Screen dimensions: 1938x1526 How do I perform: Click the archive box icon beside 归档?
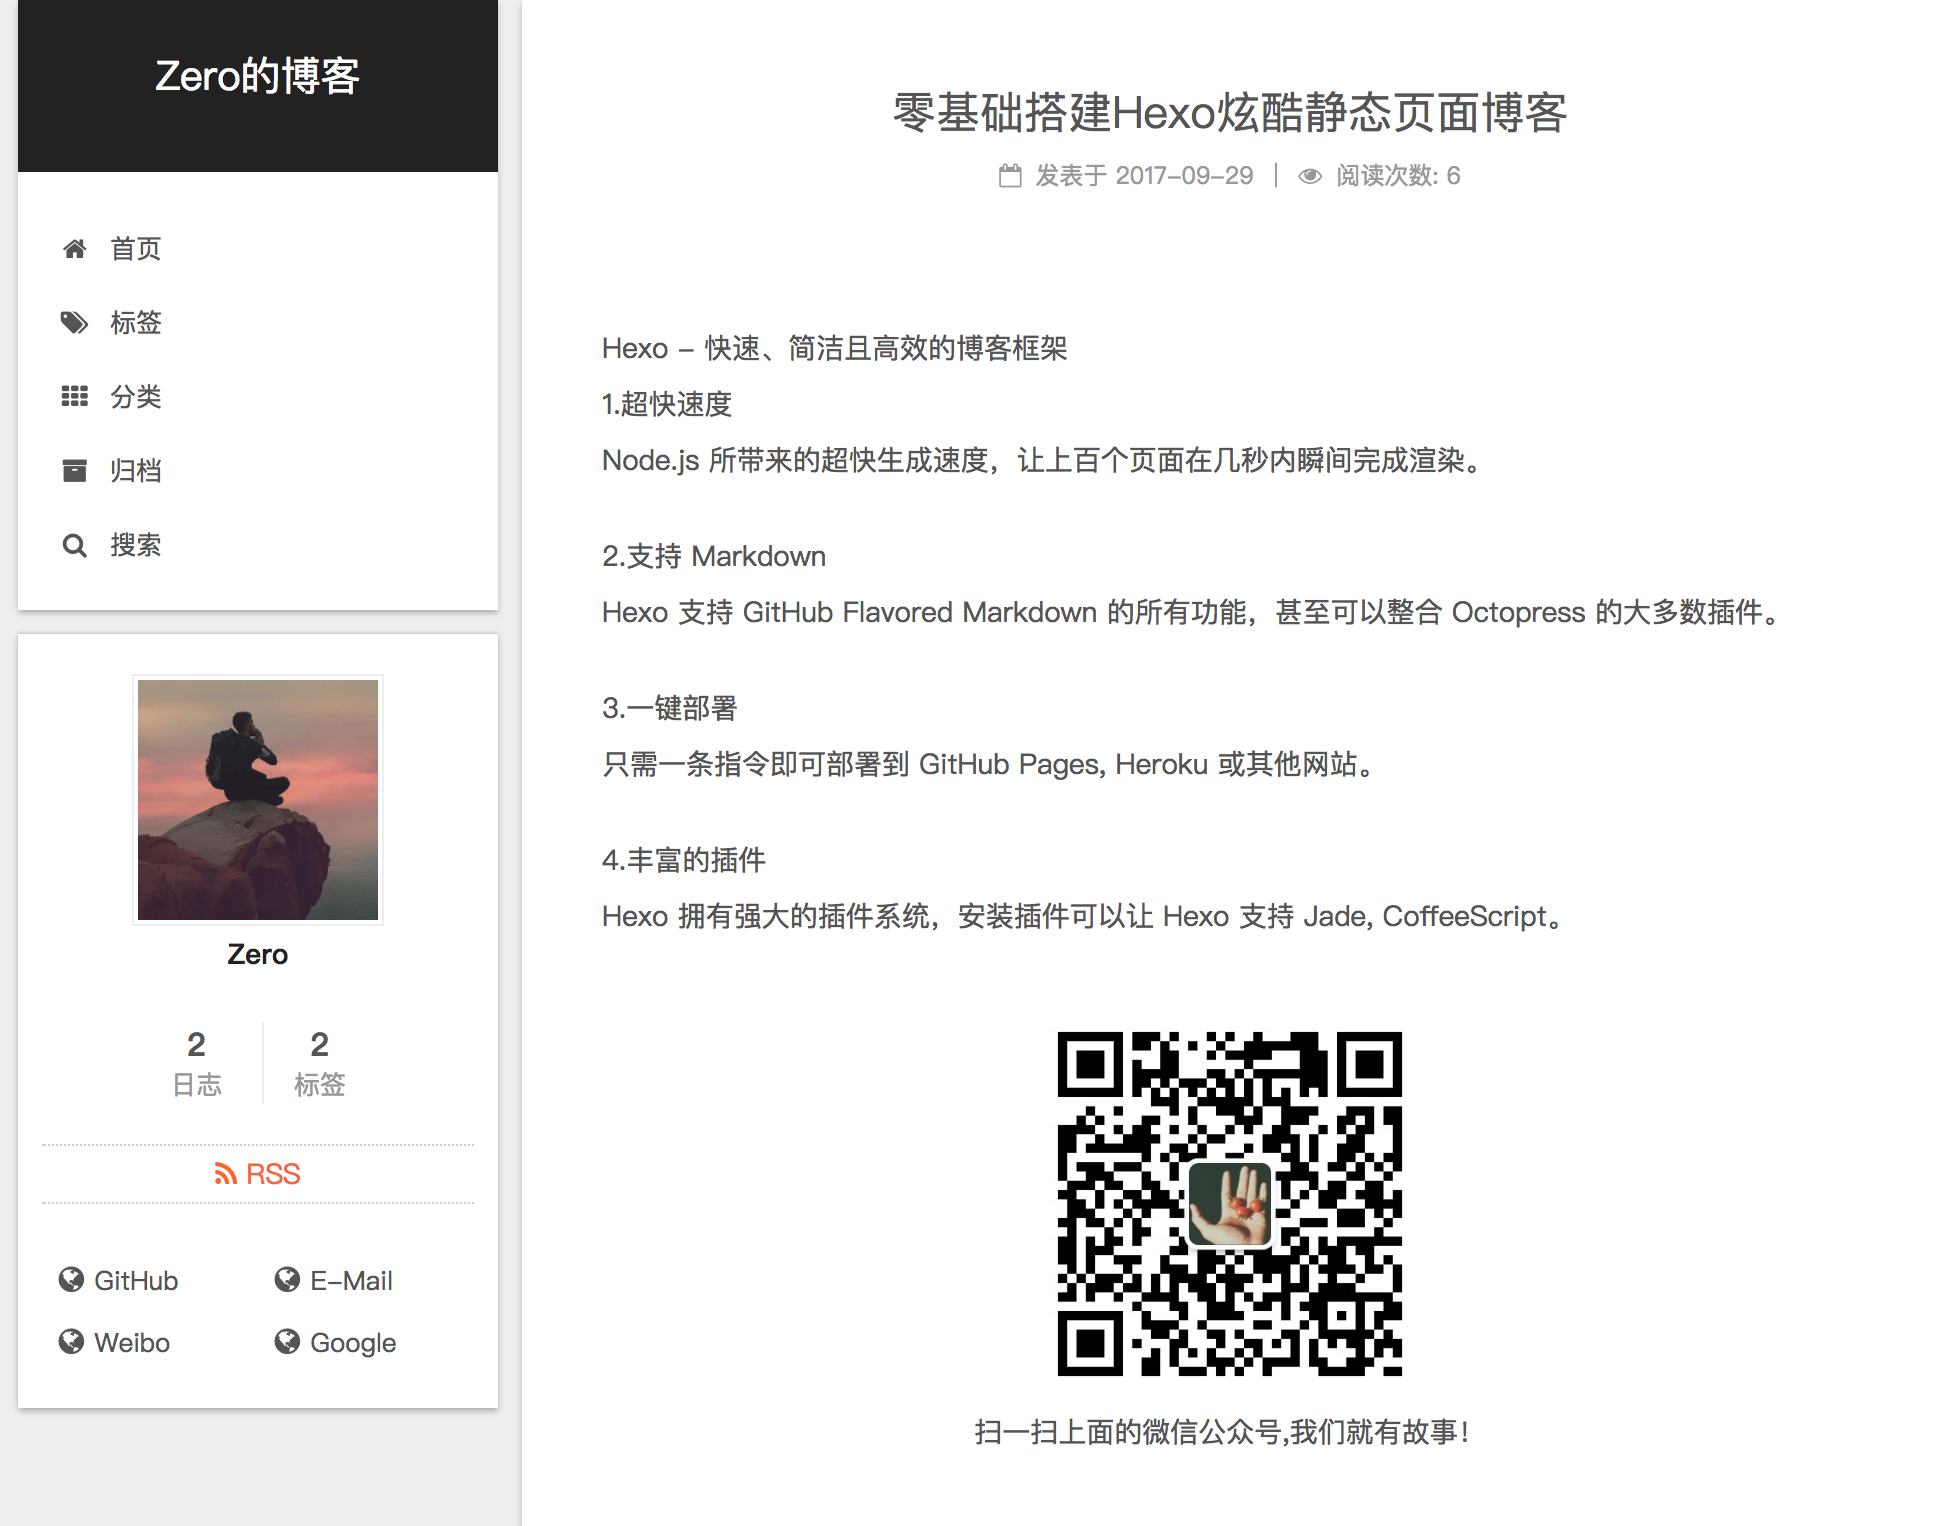pos(74,471)
